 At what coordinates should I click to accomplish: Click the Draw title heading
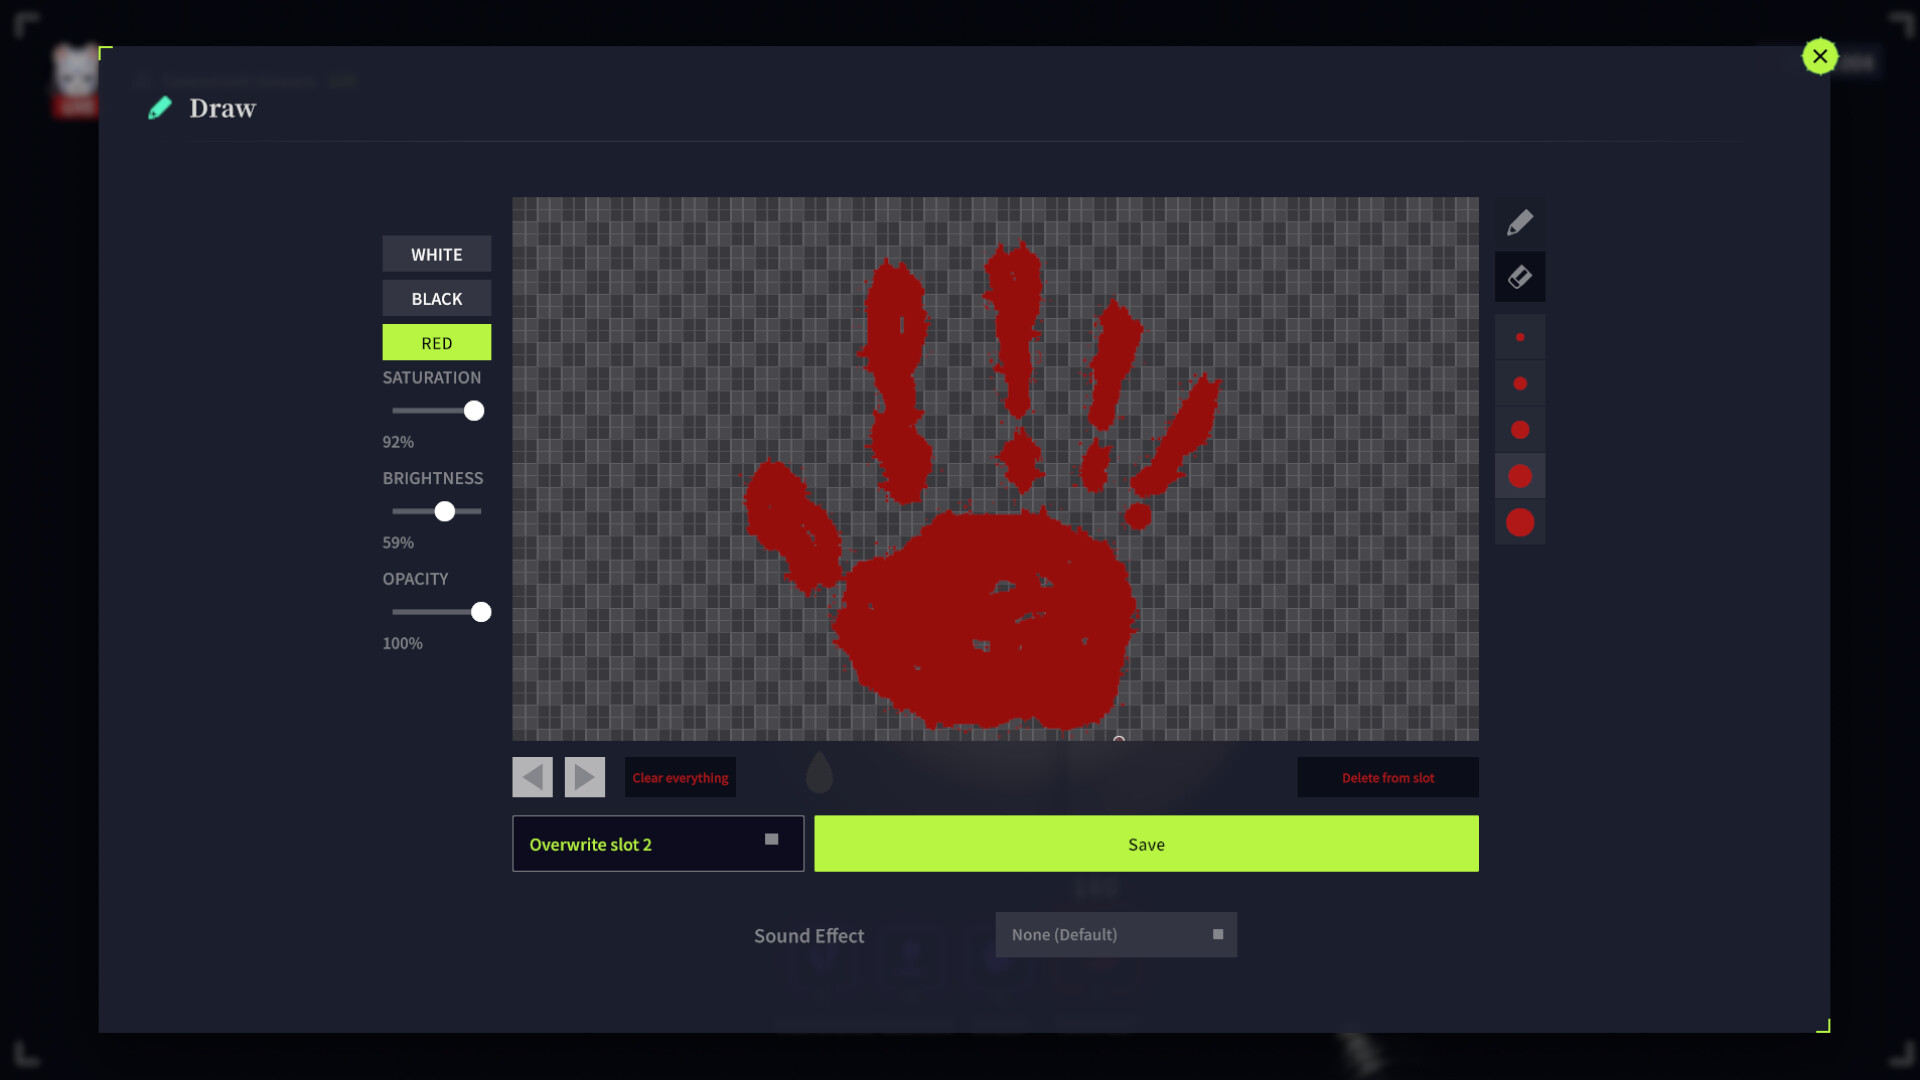pos(223,108)
